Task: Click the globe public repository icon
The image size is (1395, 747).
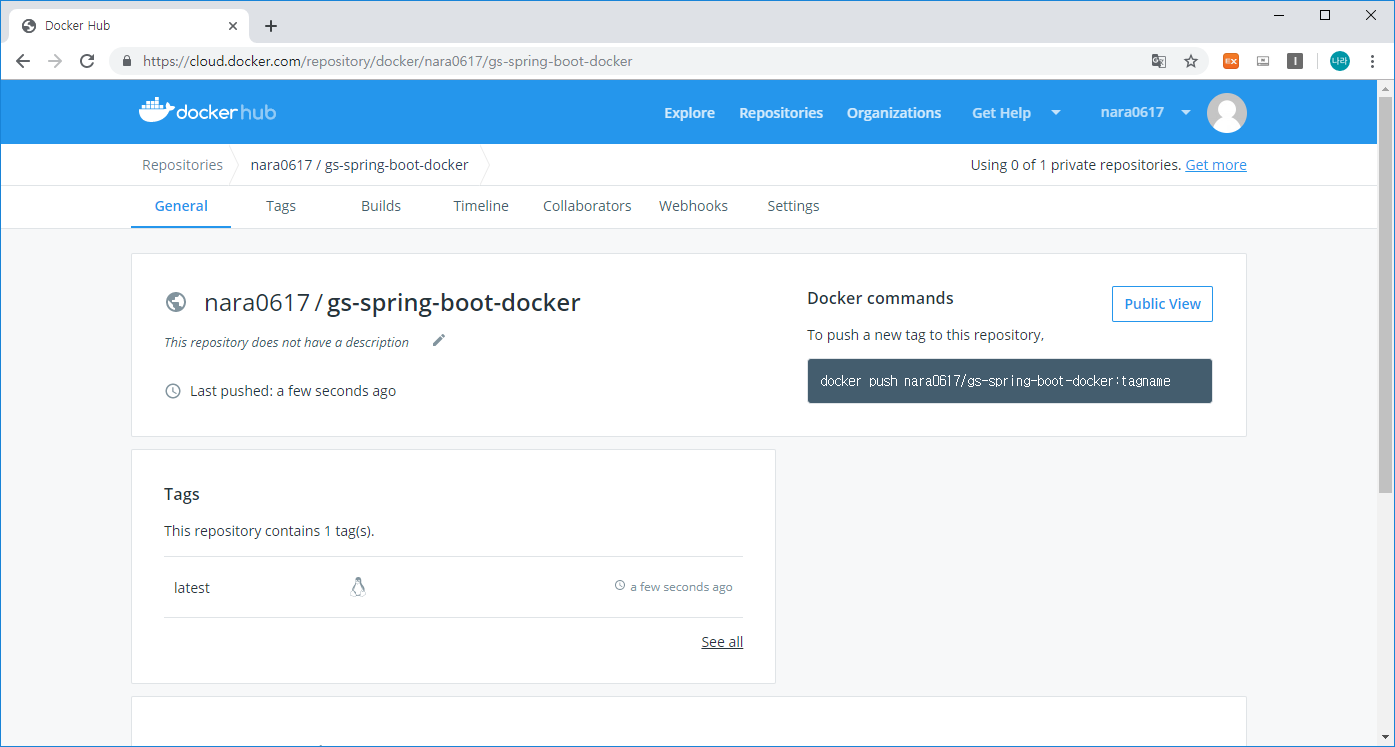Action: 176,302
